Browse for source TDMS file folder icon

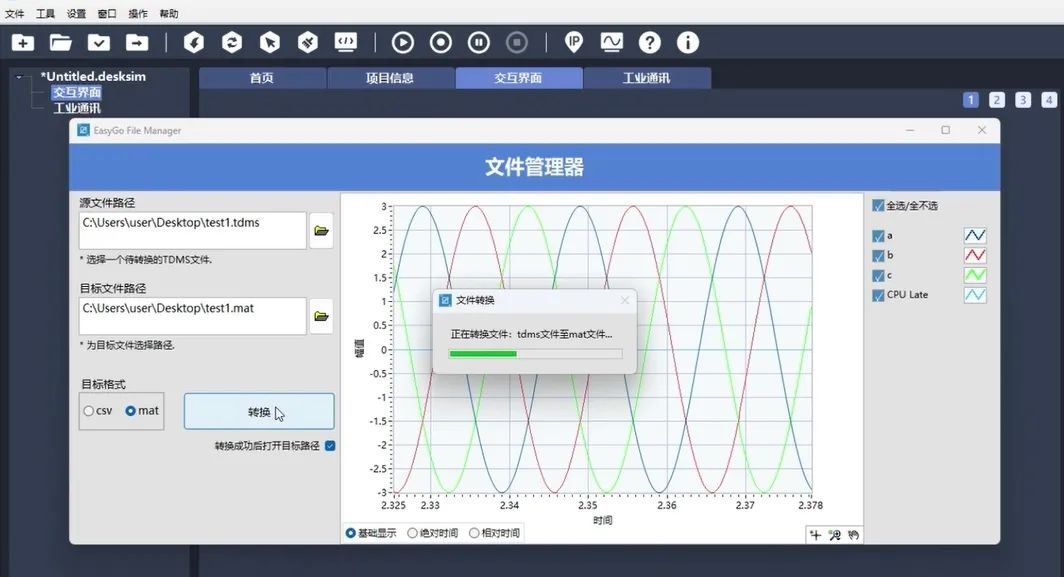[322, 231]
